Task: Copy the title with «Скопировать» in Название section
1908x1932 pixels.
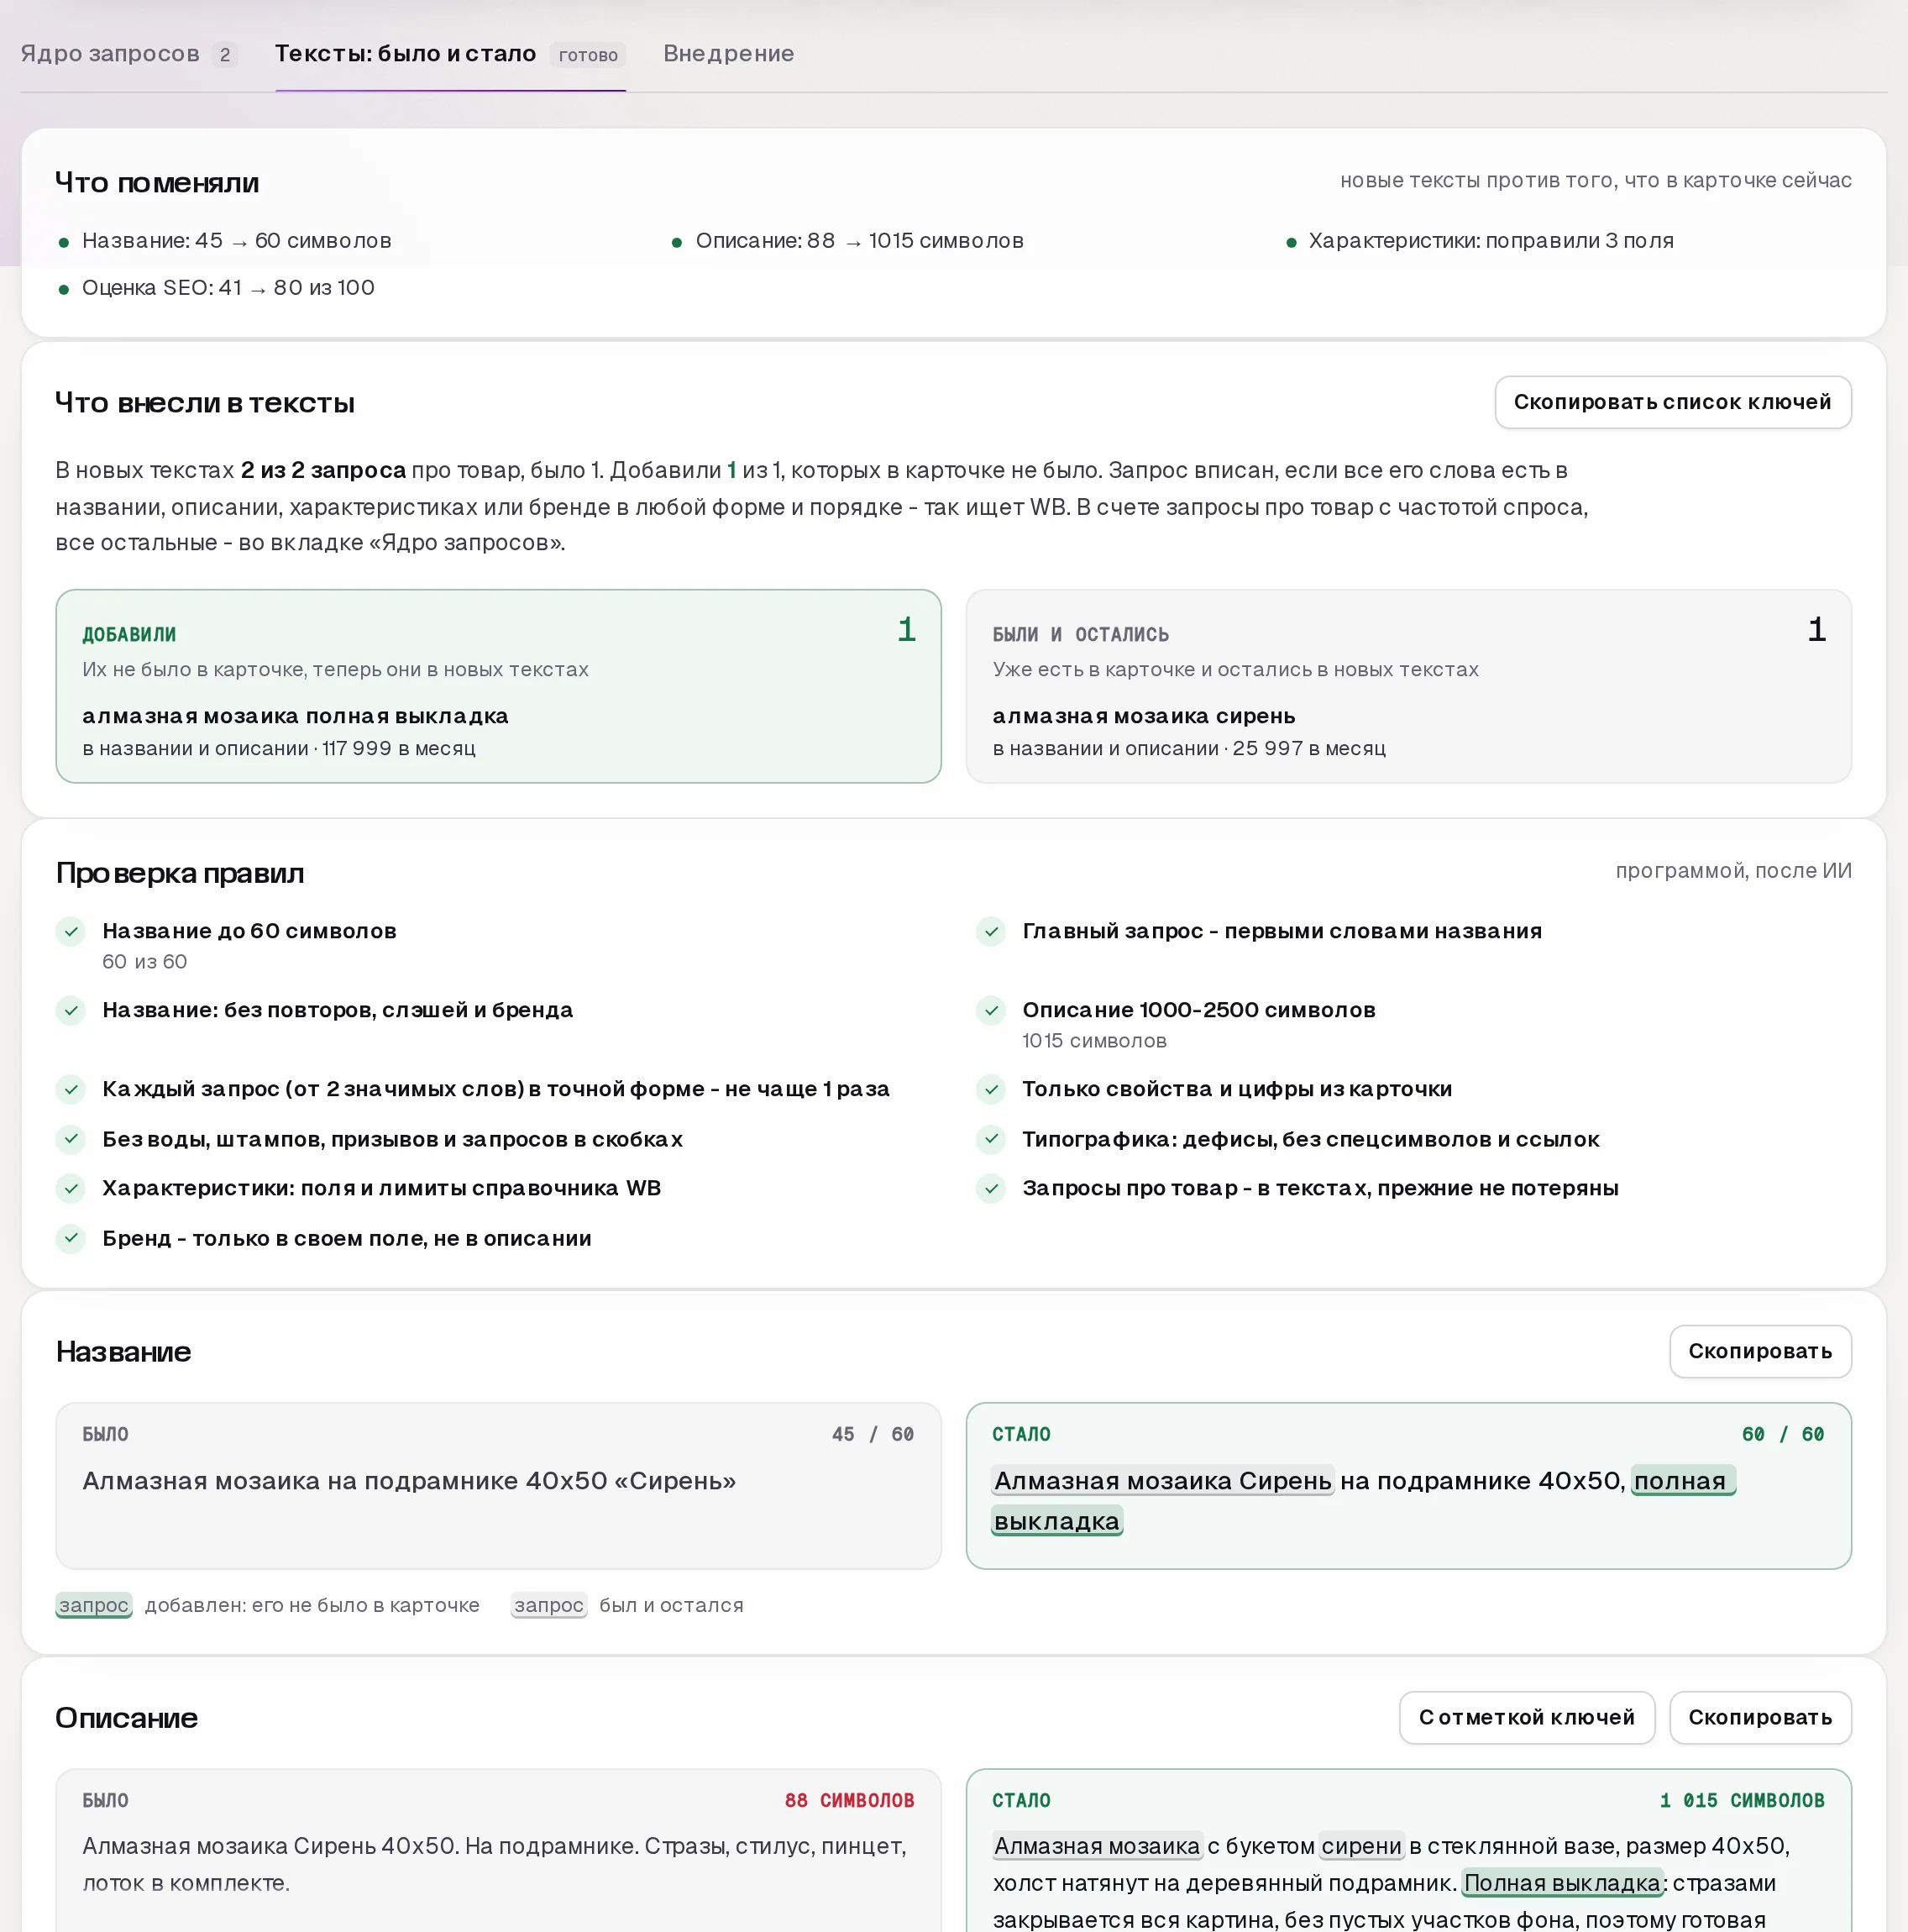Action: (1760, 1351)
